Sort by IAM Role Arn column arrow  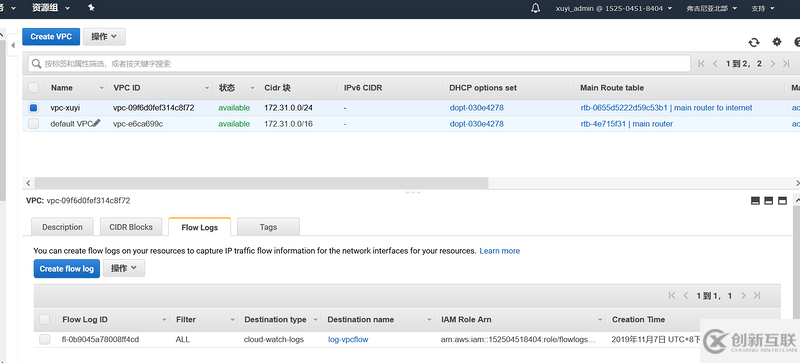coord(600,320)
